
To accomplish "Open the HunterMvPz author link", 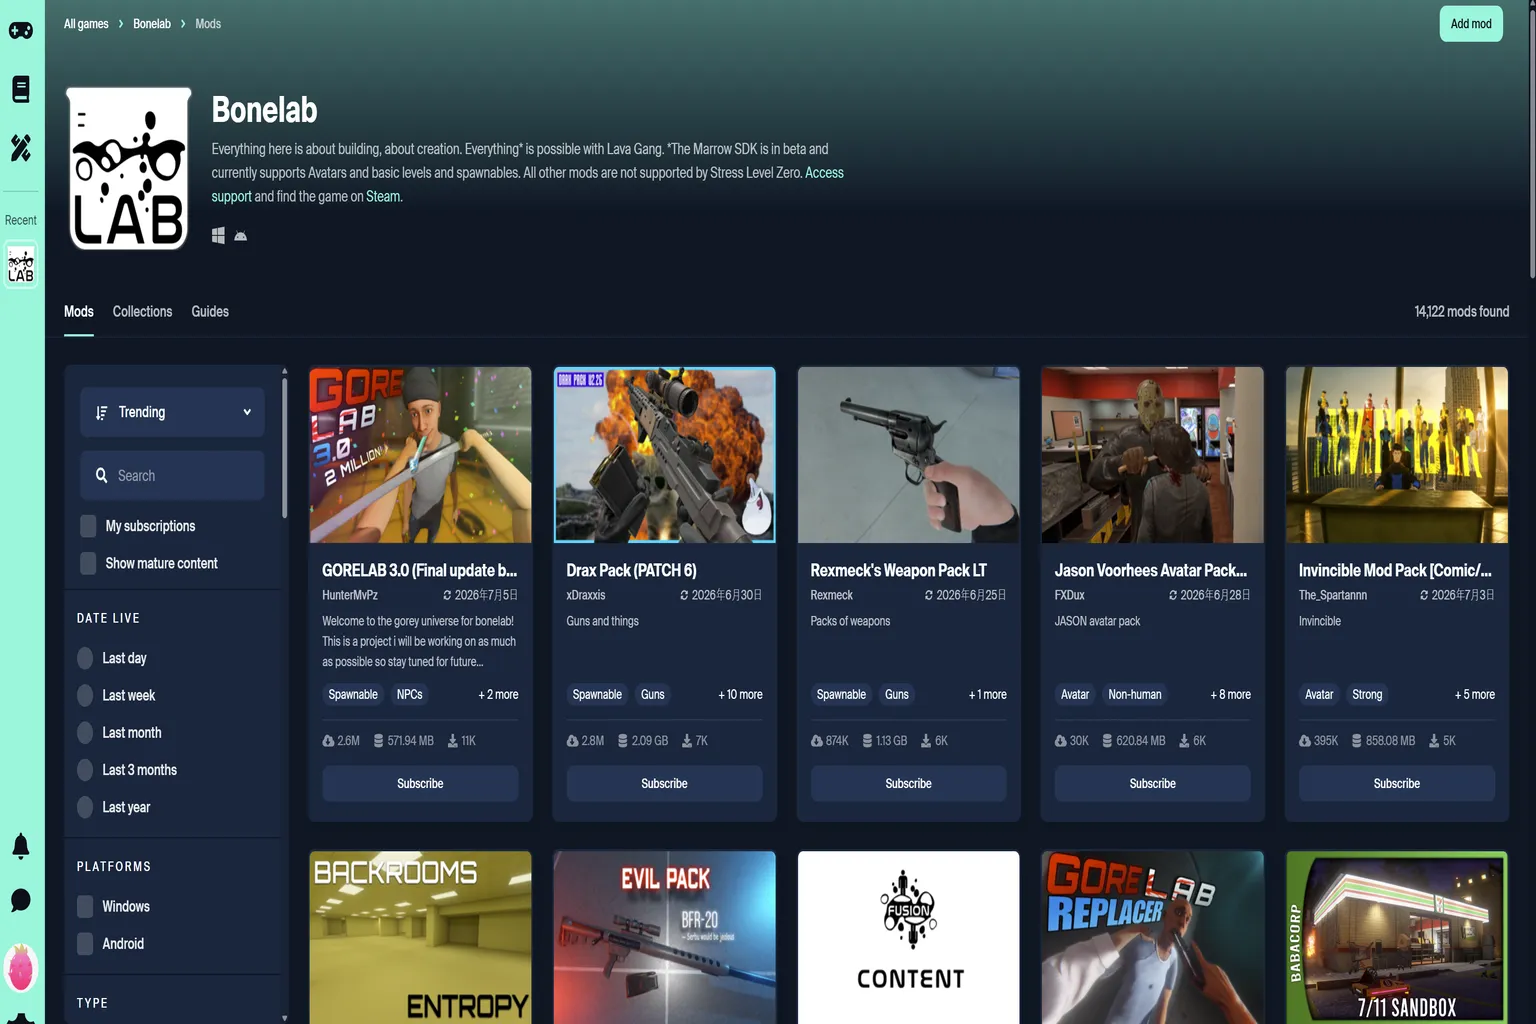I will [350, 595].
